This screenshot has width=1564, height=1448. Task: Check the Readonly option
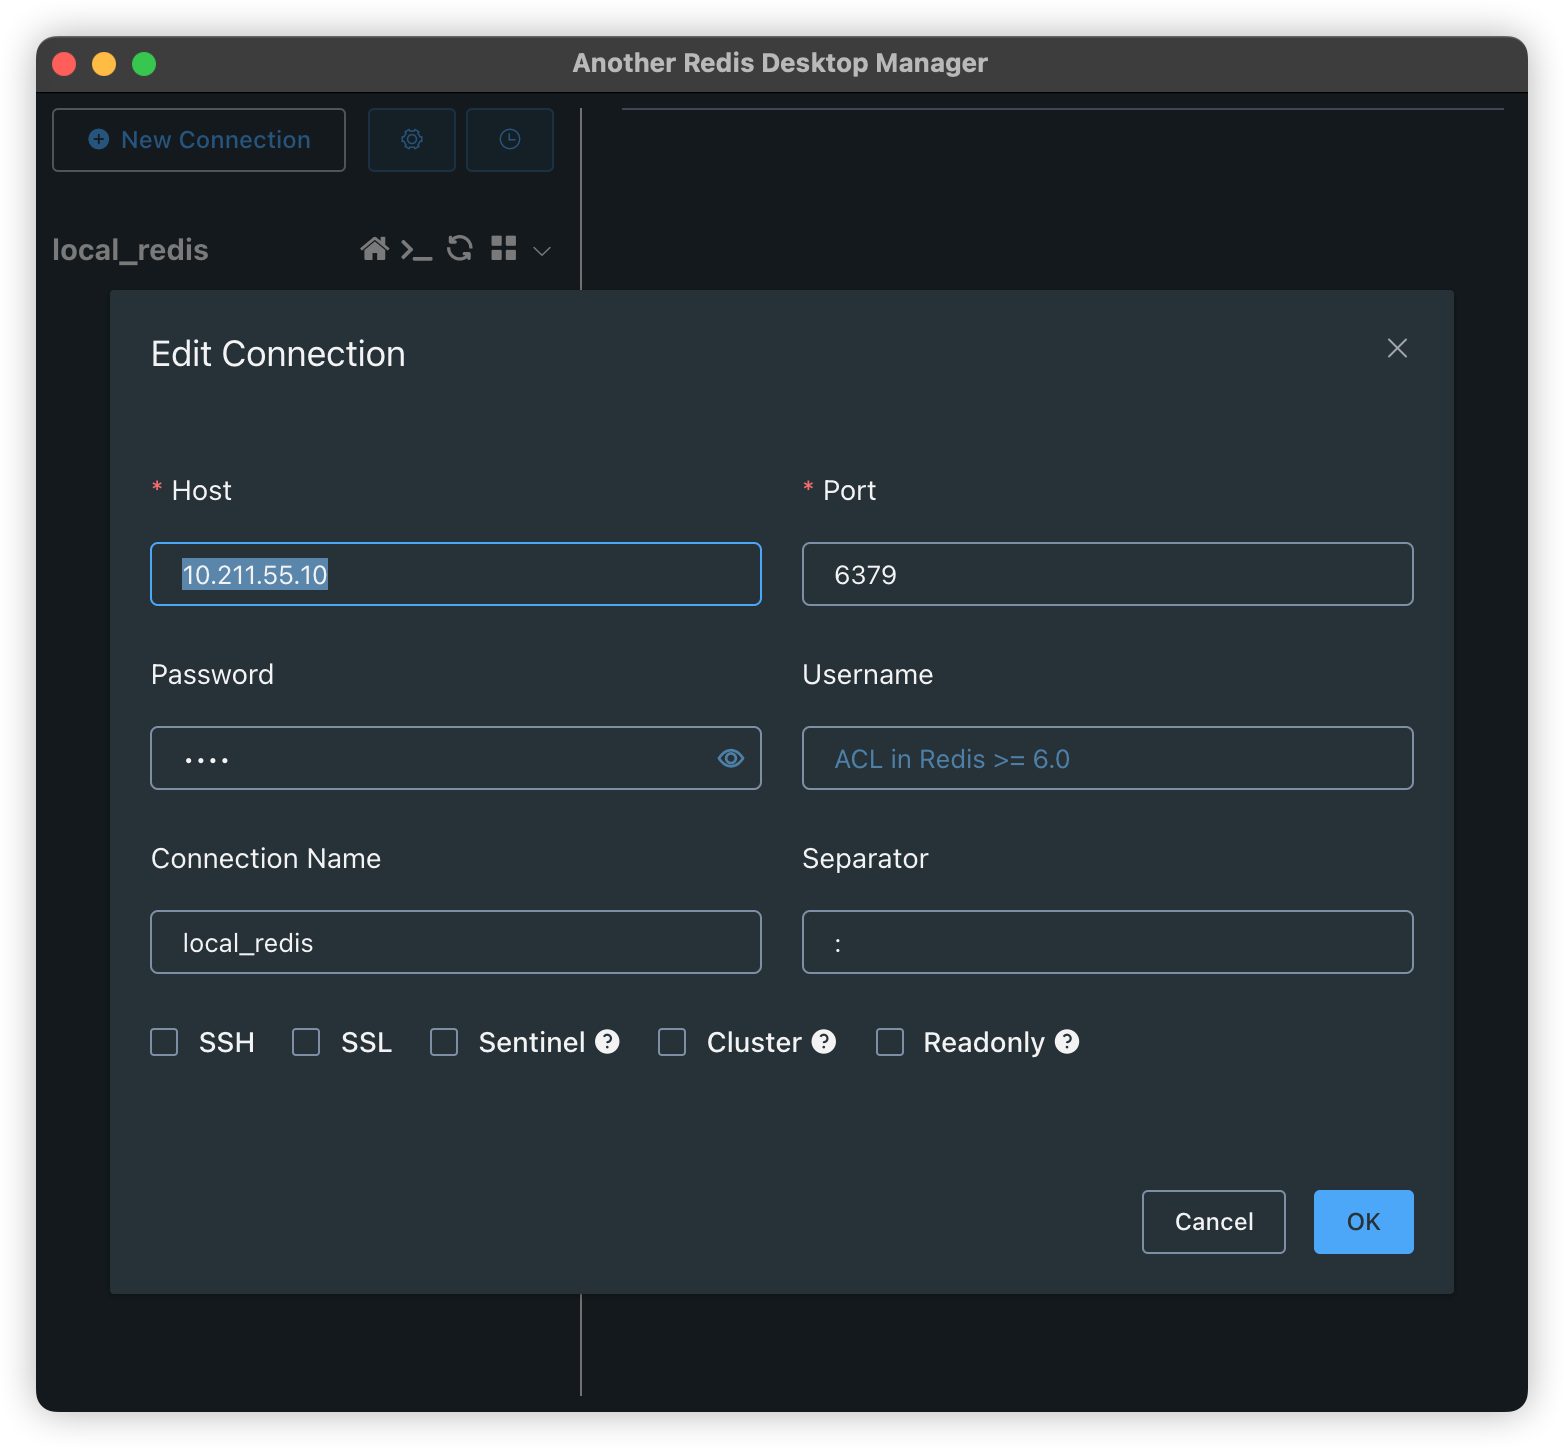890,1042
